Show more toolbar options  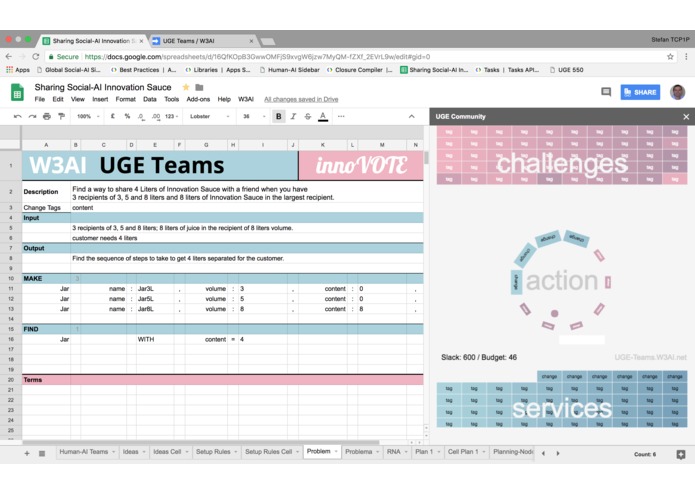click(x=341, y=117)
